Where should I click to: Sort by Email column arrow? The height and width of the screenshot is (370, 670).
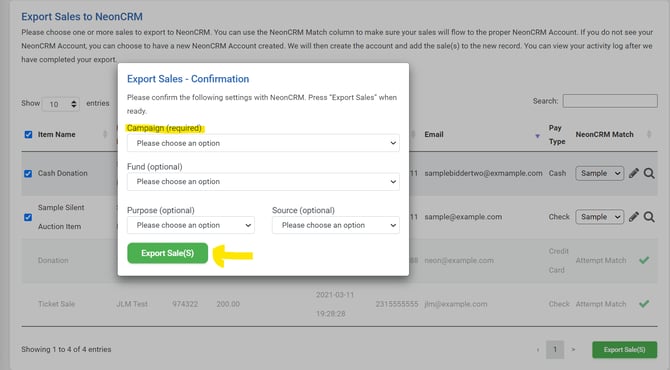[x=537, y=136]
